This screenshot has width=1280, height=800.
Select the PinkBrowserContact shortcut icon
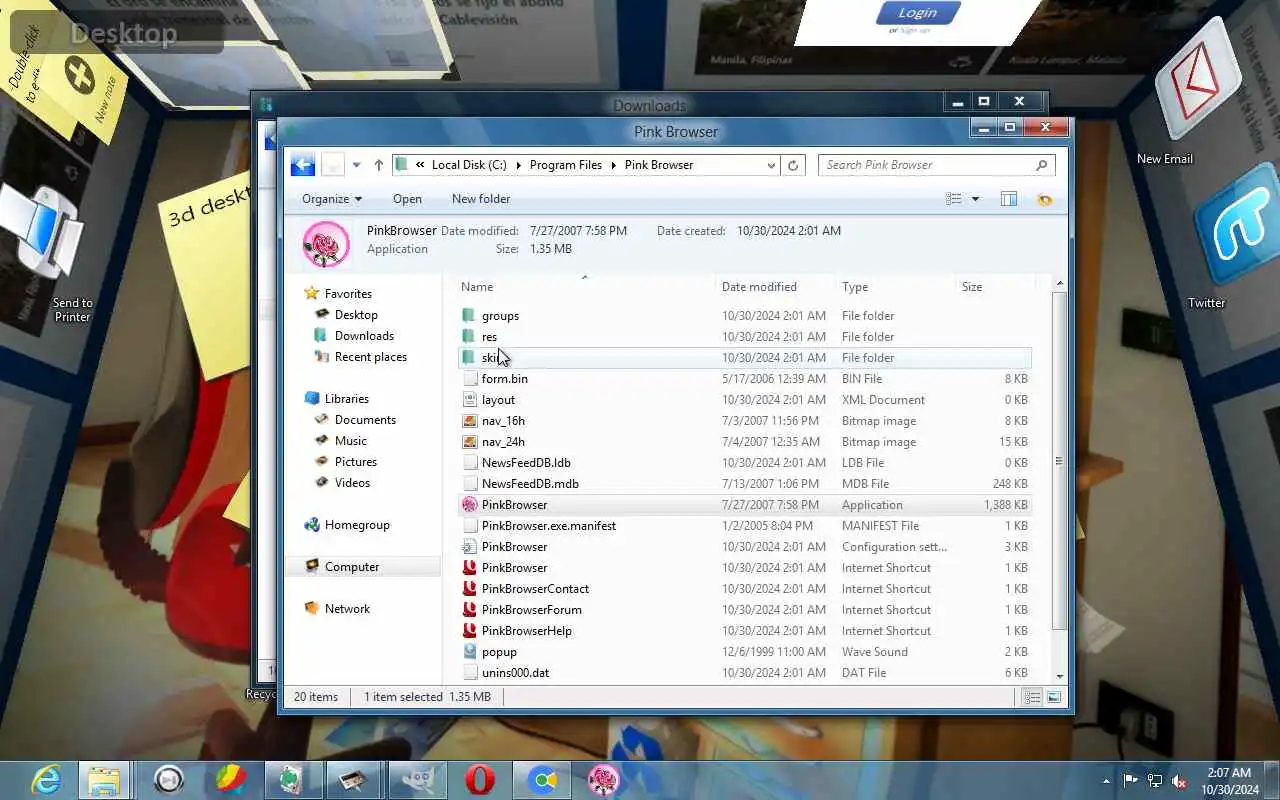(x=470, y=589)
